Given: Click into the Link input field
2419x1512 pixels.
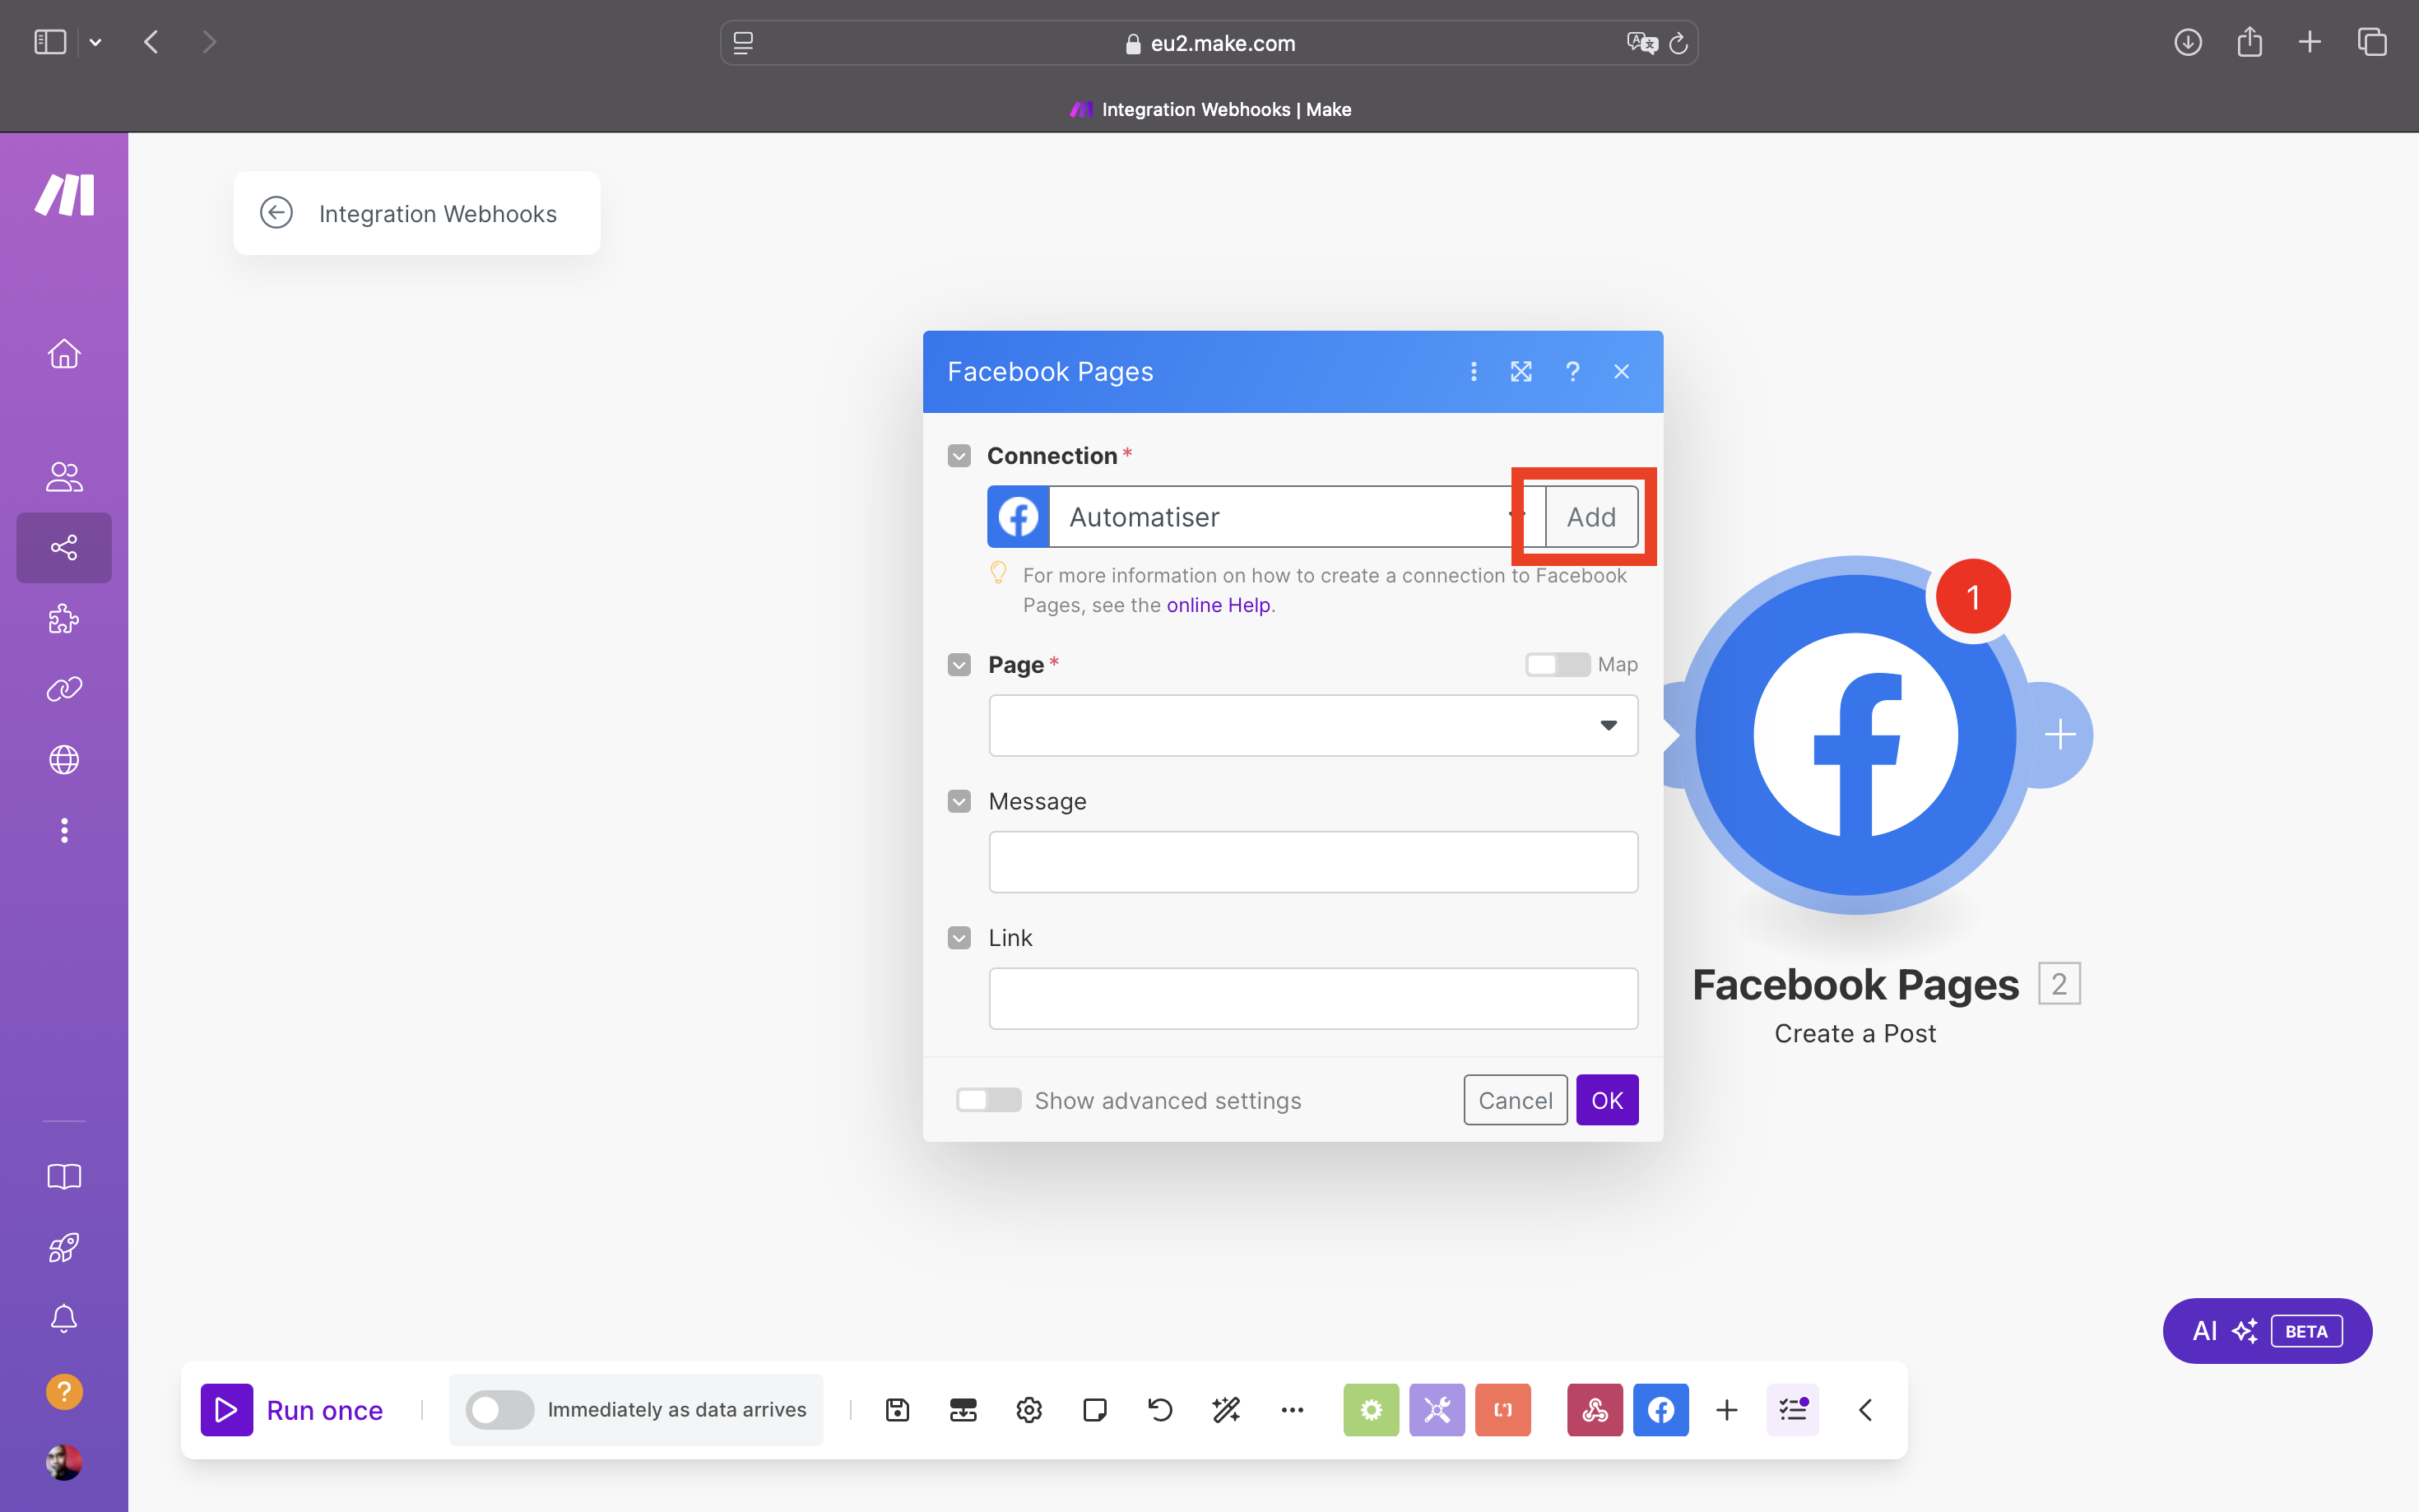Looking at the screenshot, I should click(x=1313, y=998).
